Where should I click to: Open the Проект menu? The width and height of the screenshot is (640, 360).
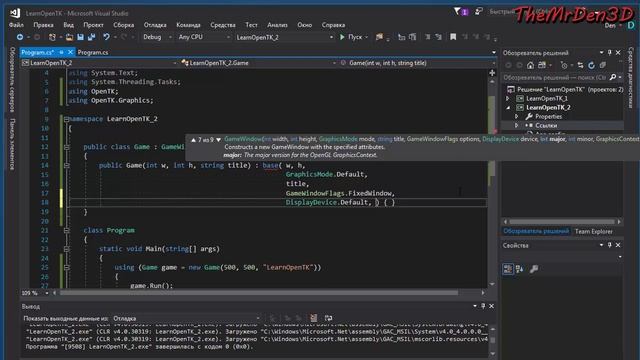coord(93,25)
